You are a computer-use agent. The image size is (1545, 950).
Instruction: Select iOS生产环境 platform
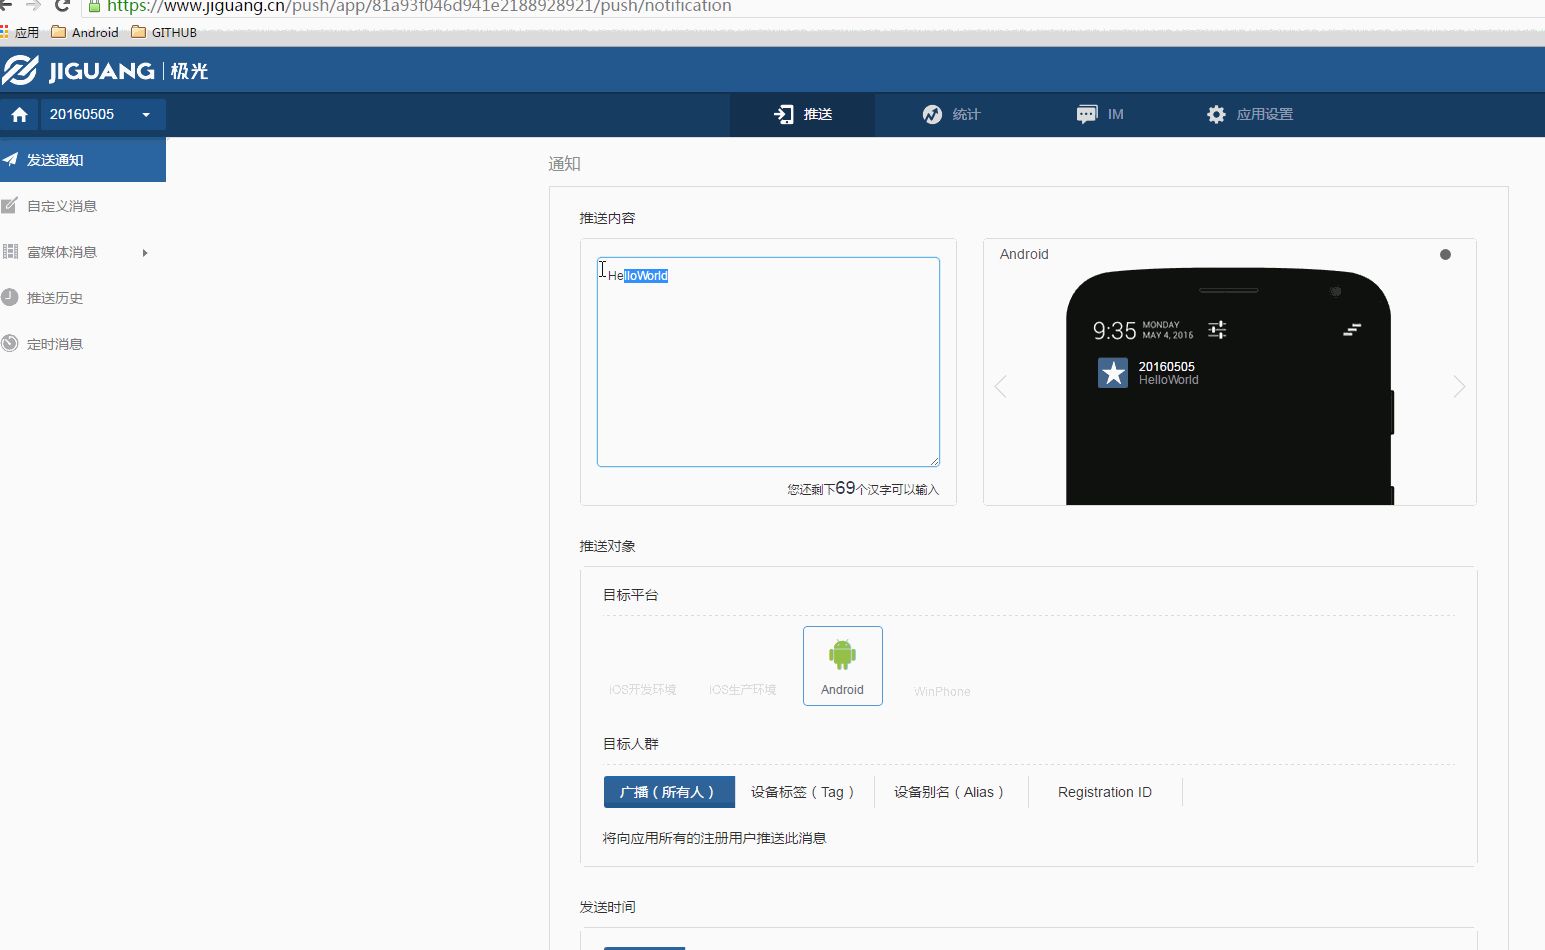pos(743,690)
